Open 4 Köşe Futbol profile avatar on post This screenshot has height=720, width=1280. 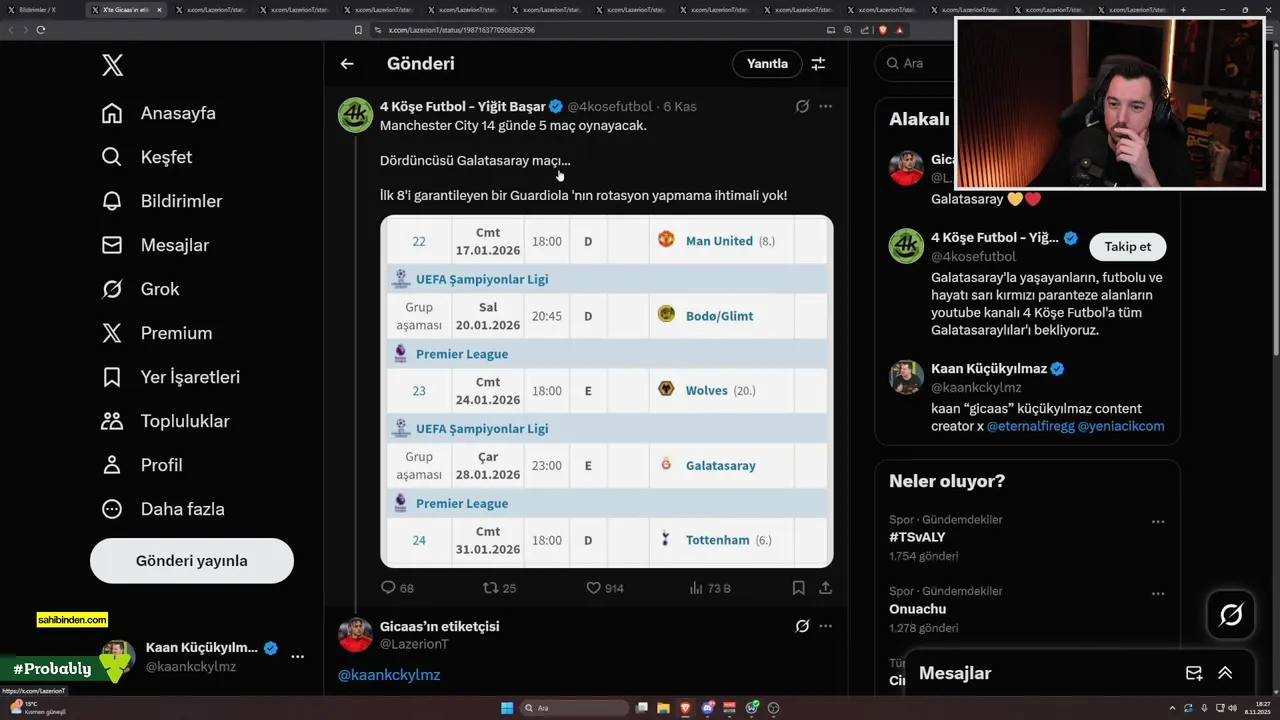tap(355, 115)
